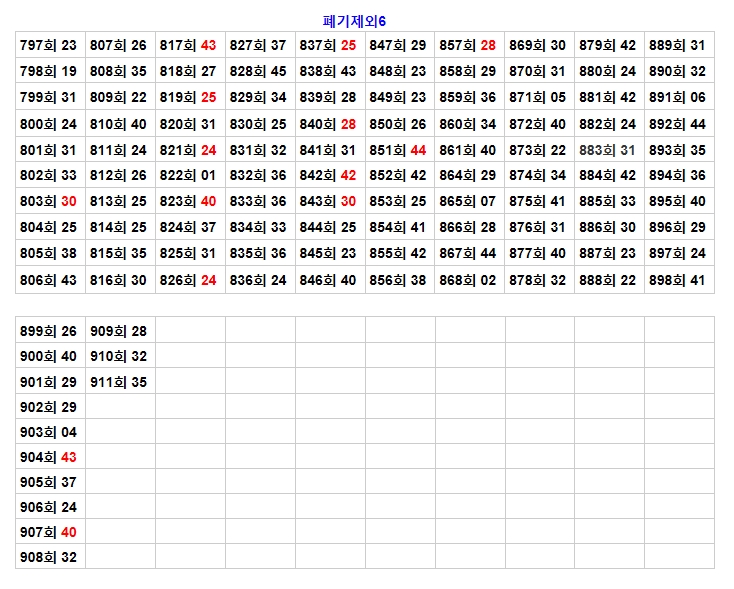The image size is (734, 589).
Task: Select the gray 883회 31 cell
Action: pyautogui.click(x=608, y=150)
